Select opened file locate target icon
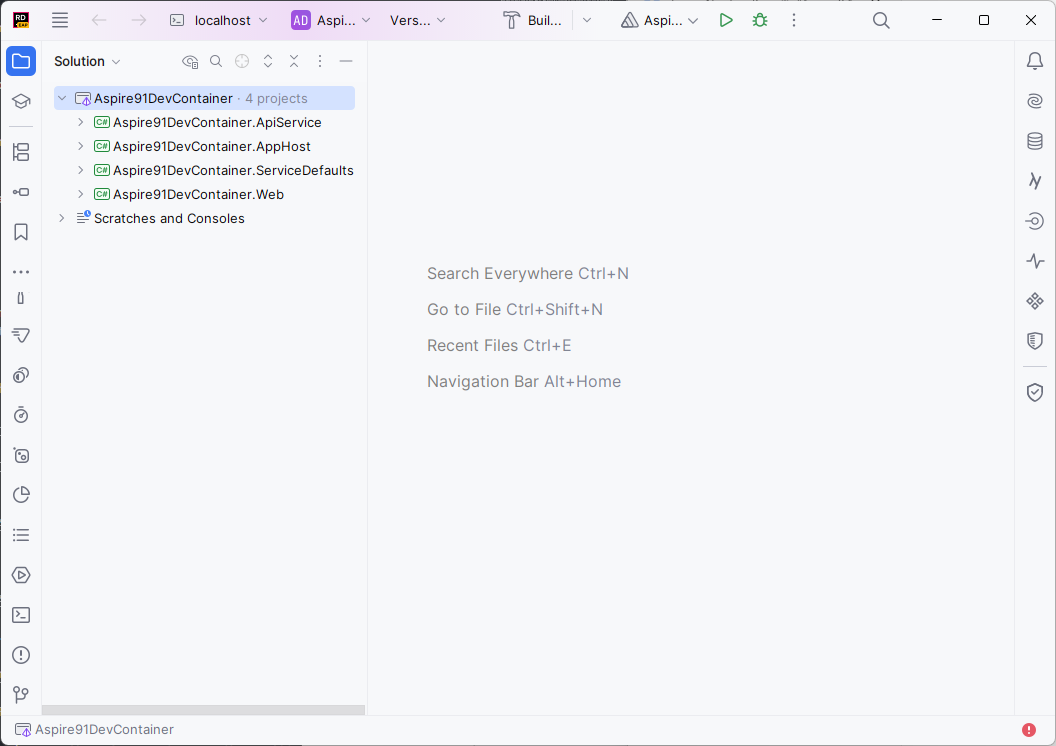Image resolution: width=1056 pixels, height=746 pixels. pos(242,61)
